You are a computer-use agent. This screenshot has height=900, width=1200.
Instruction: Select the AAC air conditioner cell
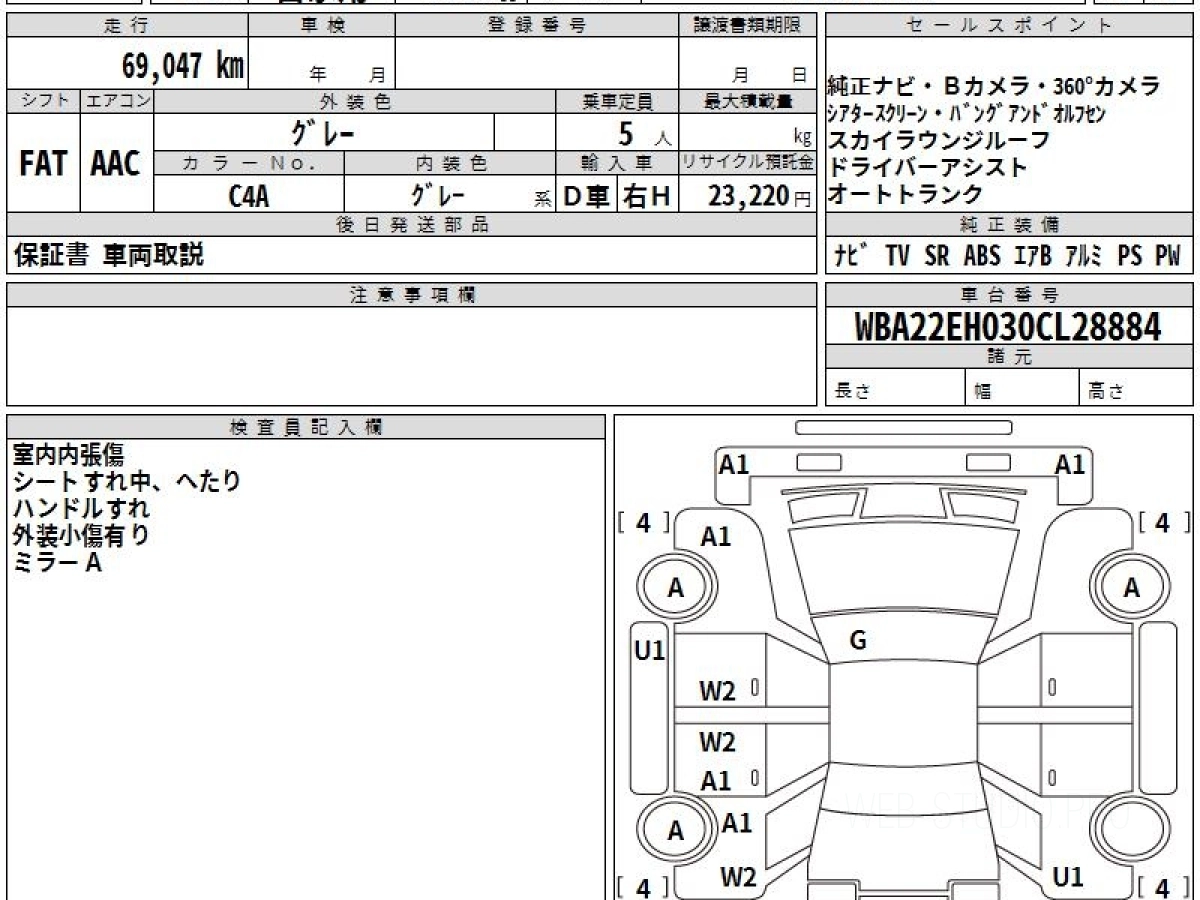coord(116,164)
